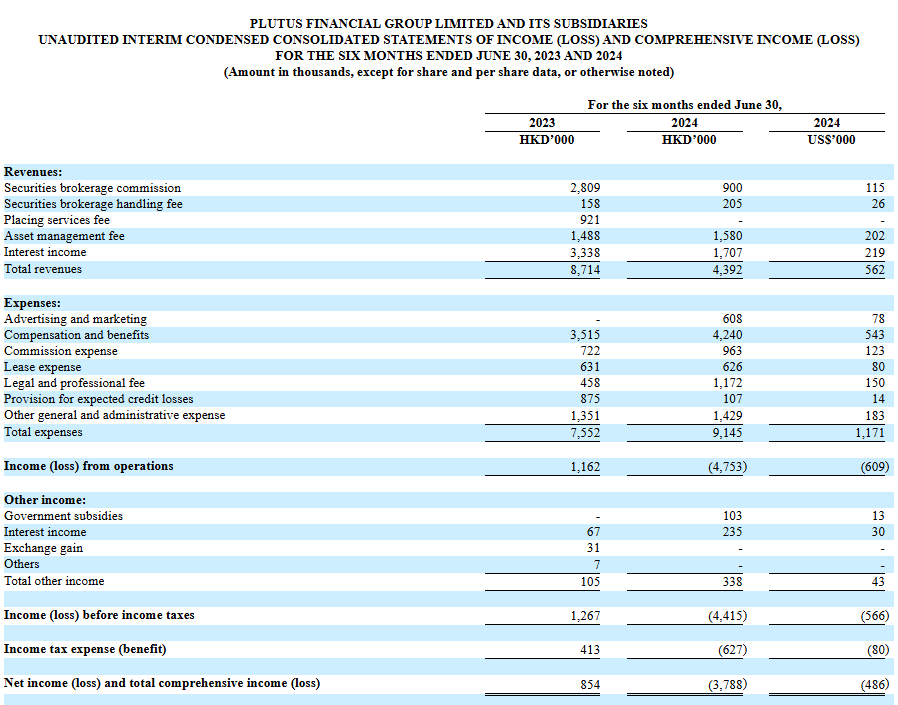Select the 'Lease expense' row label
The height and width of the screenshot is (705, 898).
[x=42, y=367]
